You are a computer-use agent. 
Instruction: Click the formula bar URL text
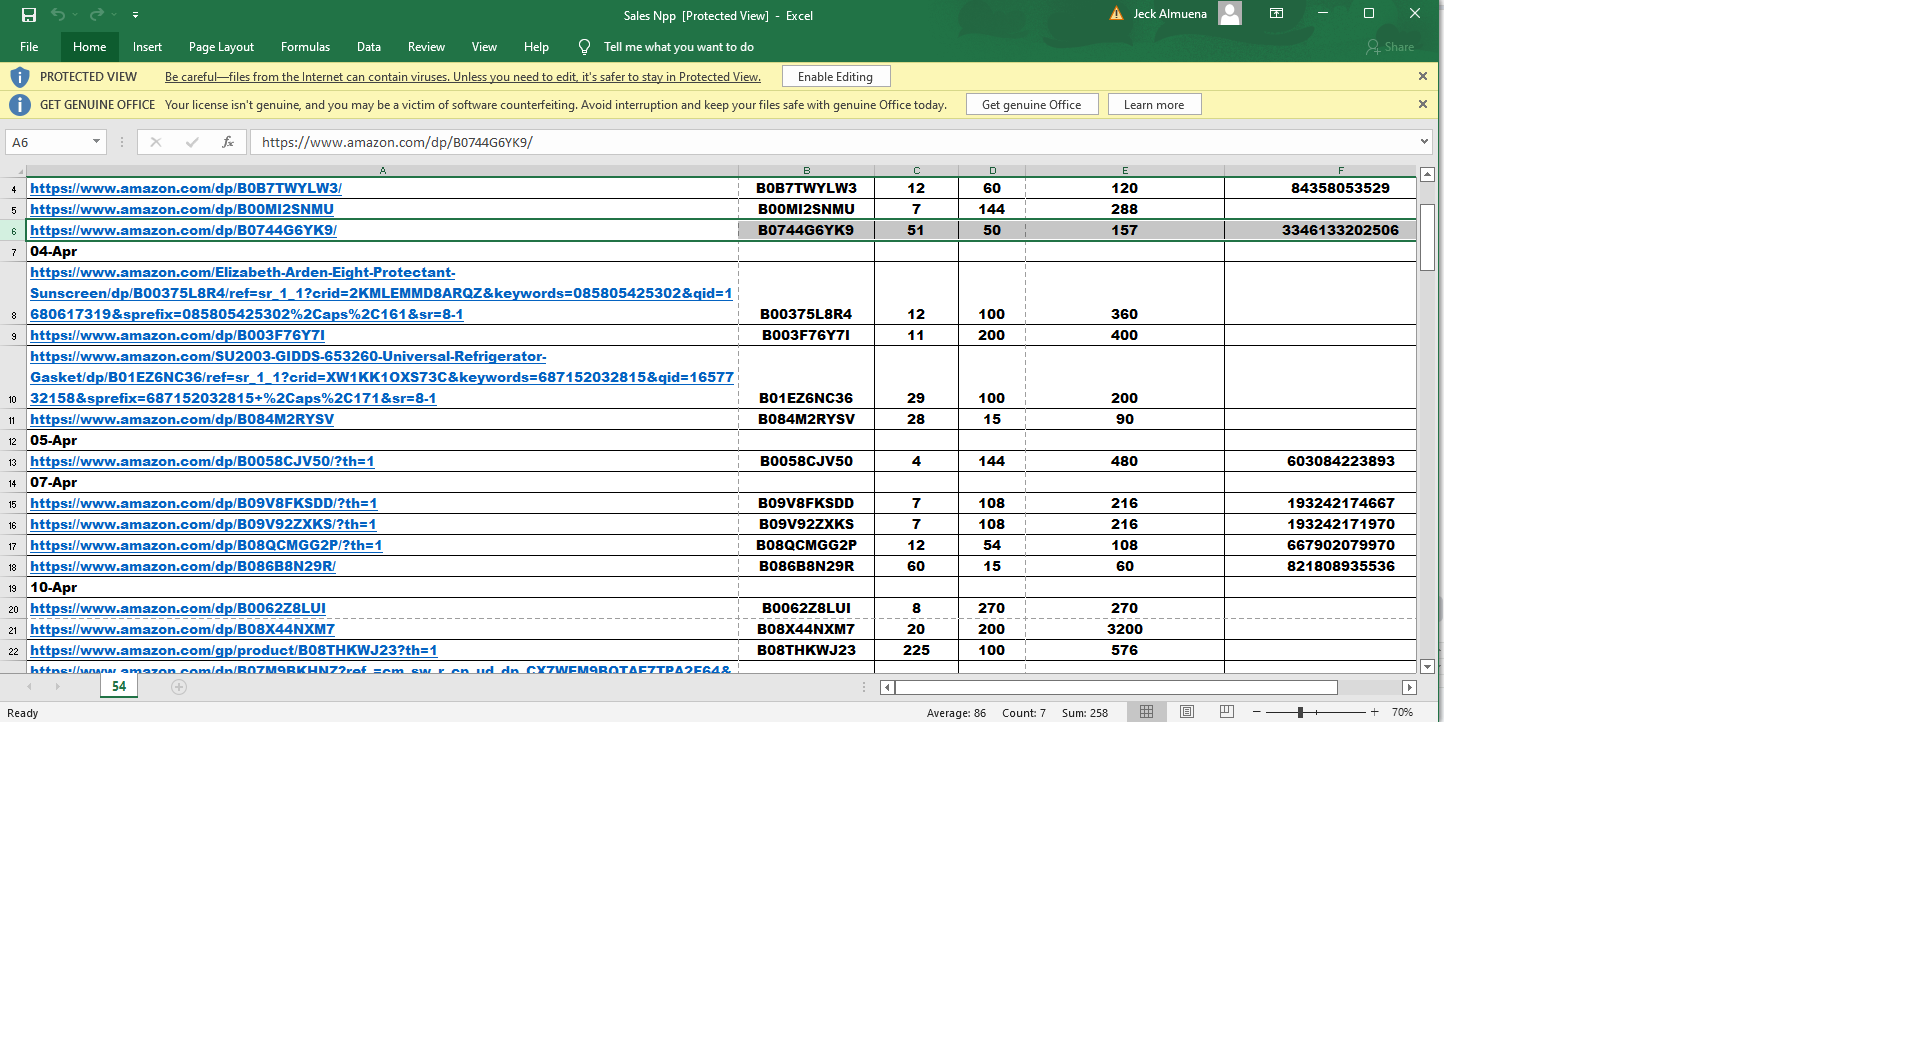[397, 142]
